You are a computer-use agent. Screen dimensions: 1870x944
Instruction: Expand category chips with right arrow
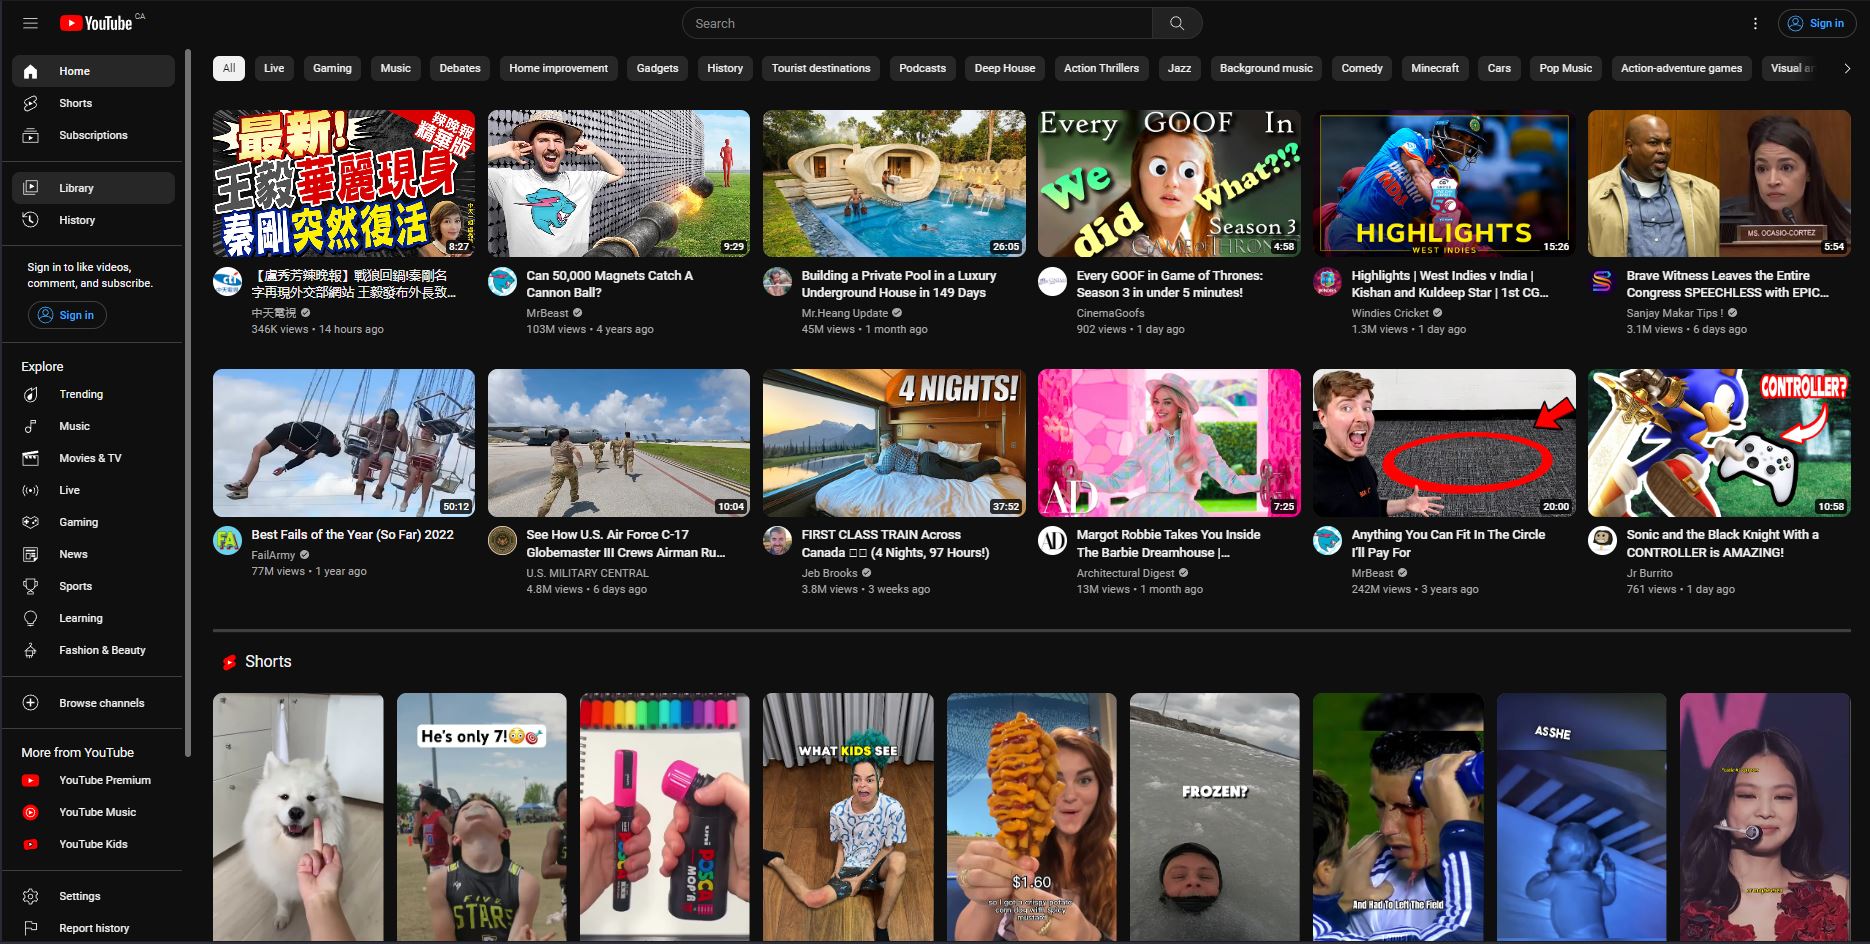click(x=1847, y=68)
